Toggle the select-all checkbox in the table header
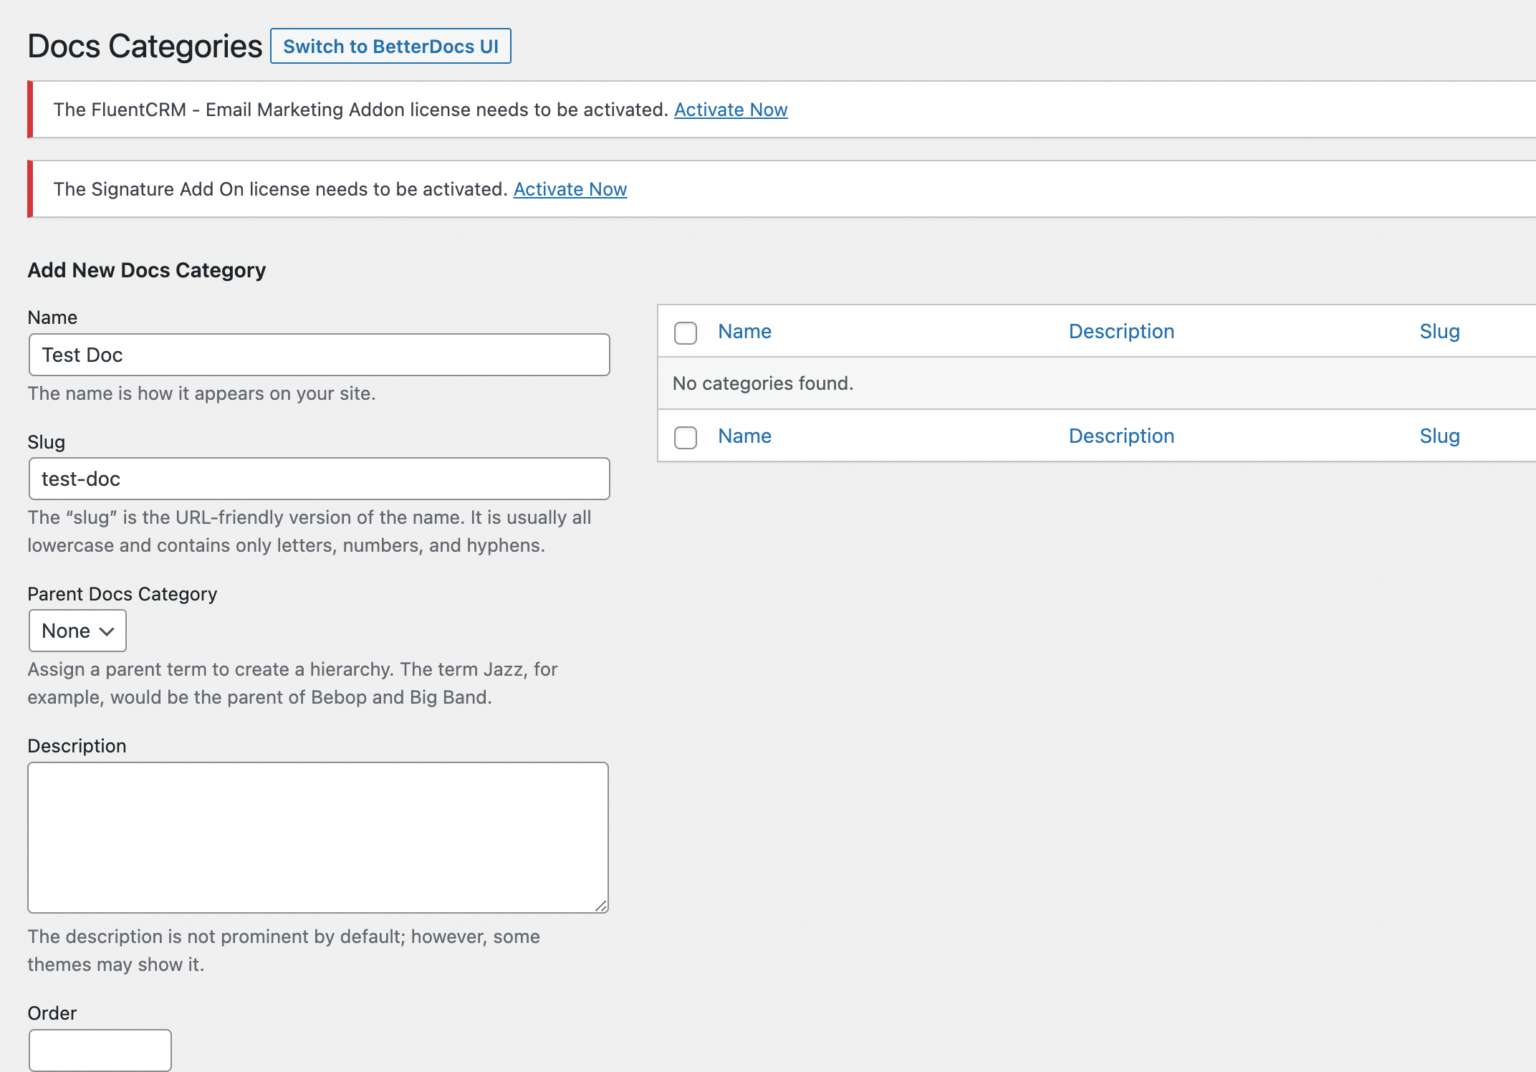1536x1072 pixels. coord(685,332)
